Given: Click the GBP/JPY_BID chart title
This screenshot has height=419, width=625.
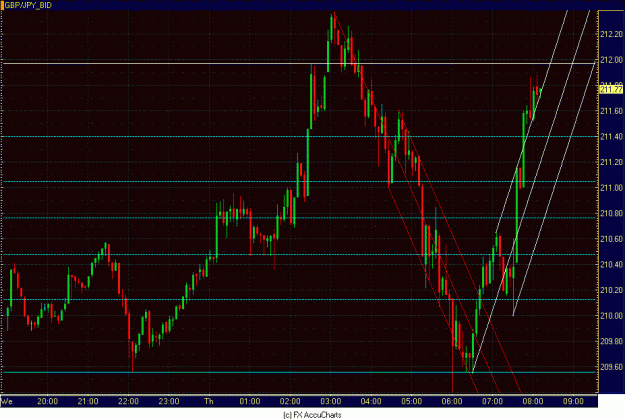Looking at the screenshot, I should tap(28, 5).
